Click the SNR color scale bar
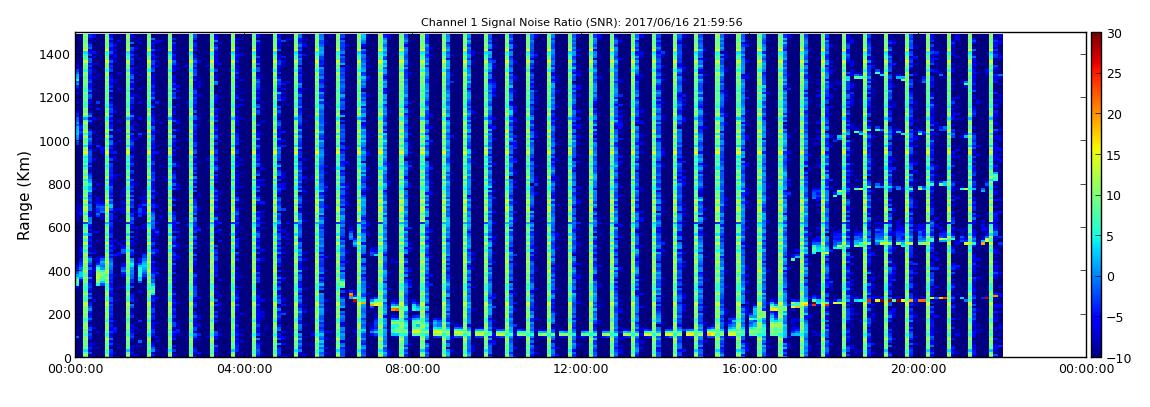 click(1096, 195)
